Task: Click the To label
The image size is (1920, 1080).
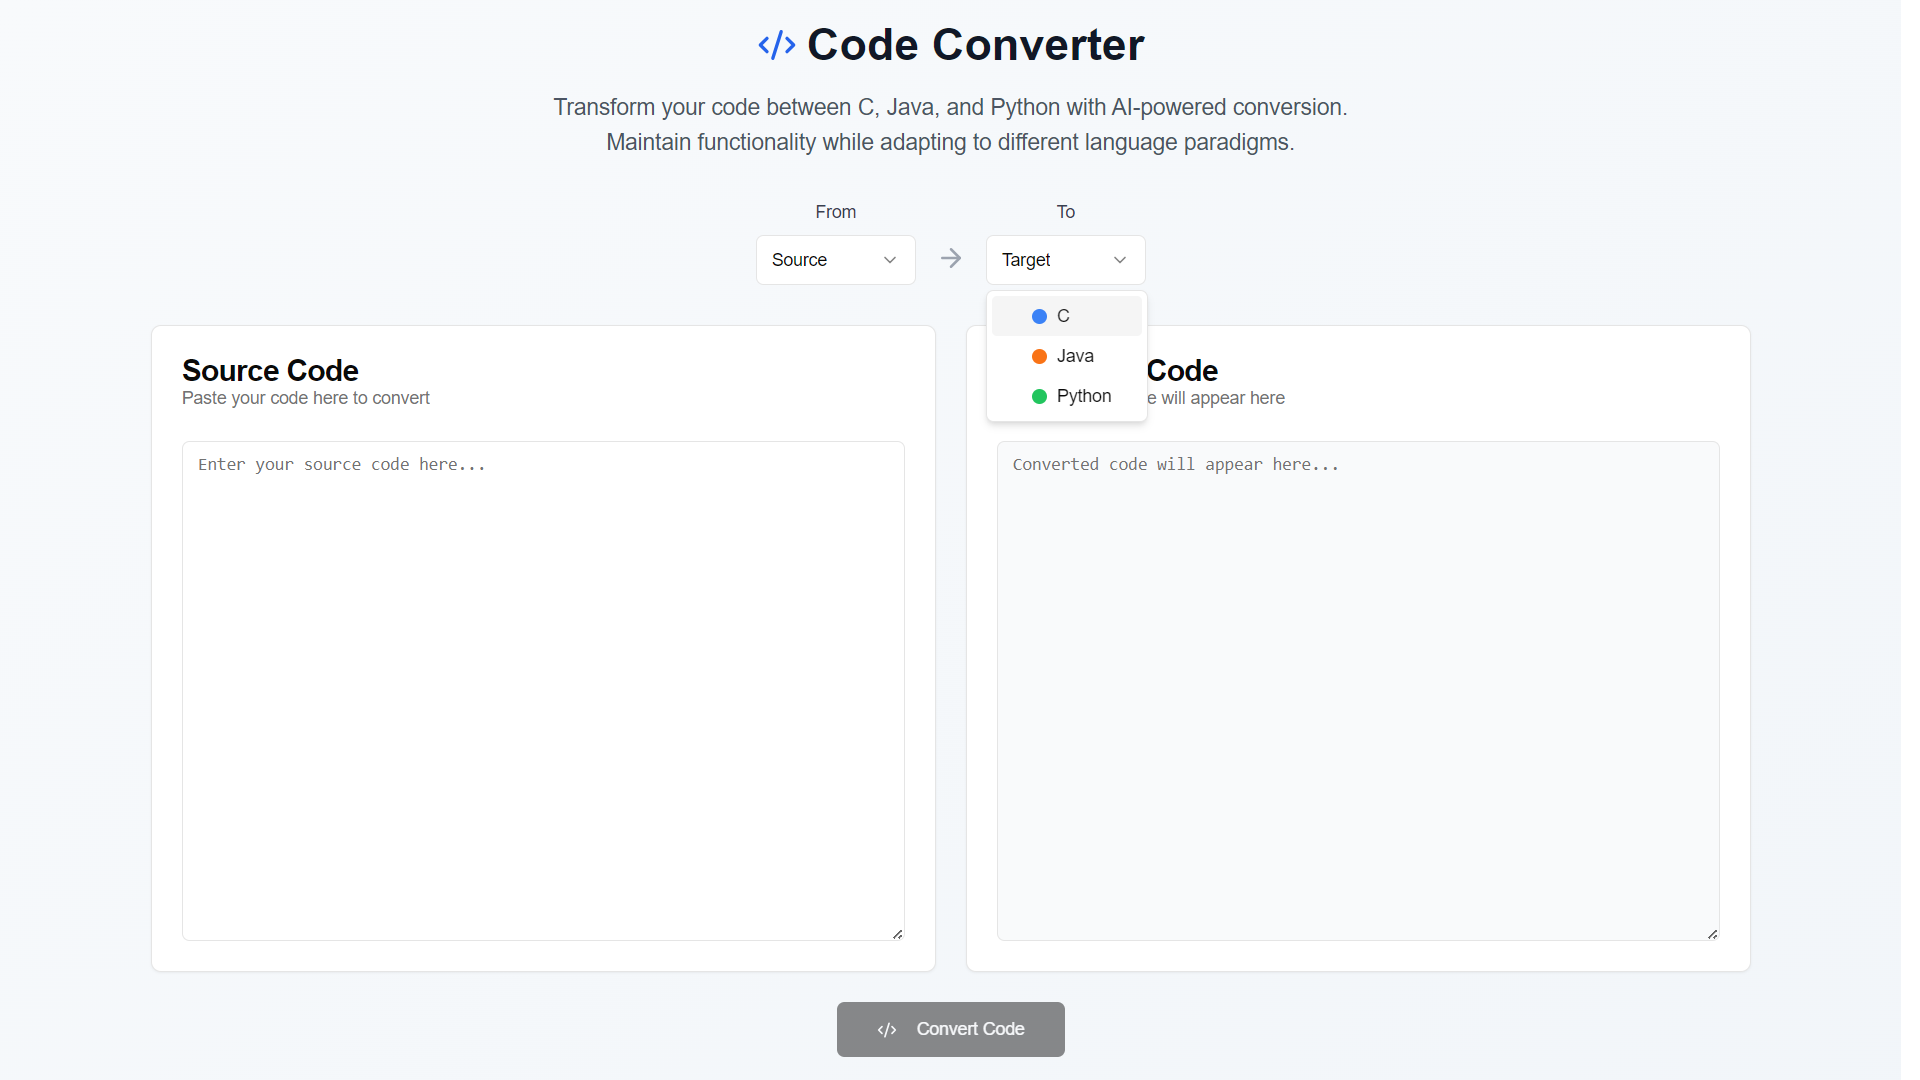Action: click(x=1065, y=212)
